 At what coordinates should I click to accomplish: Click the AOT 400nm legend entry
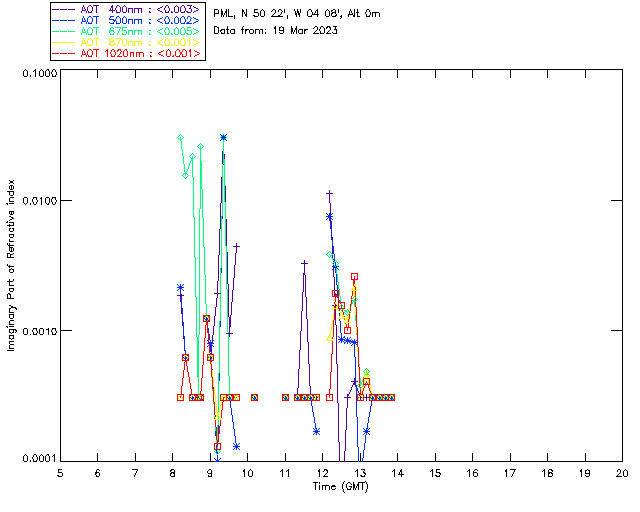[127, 9]
